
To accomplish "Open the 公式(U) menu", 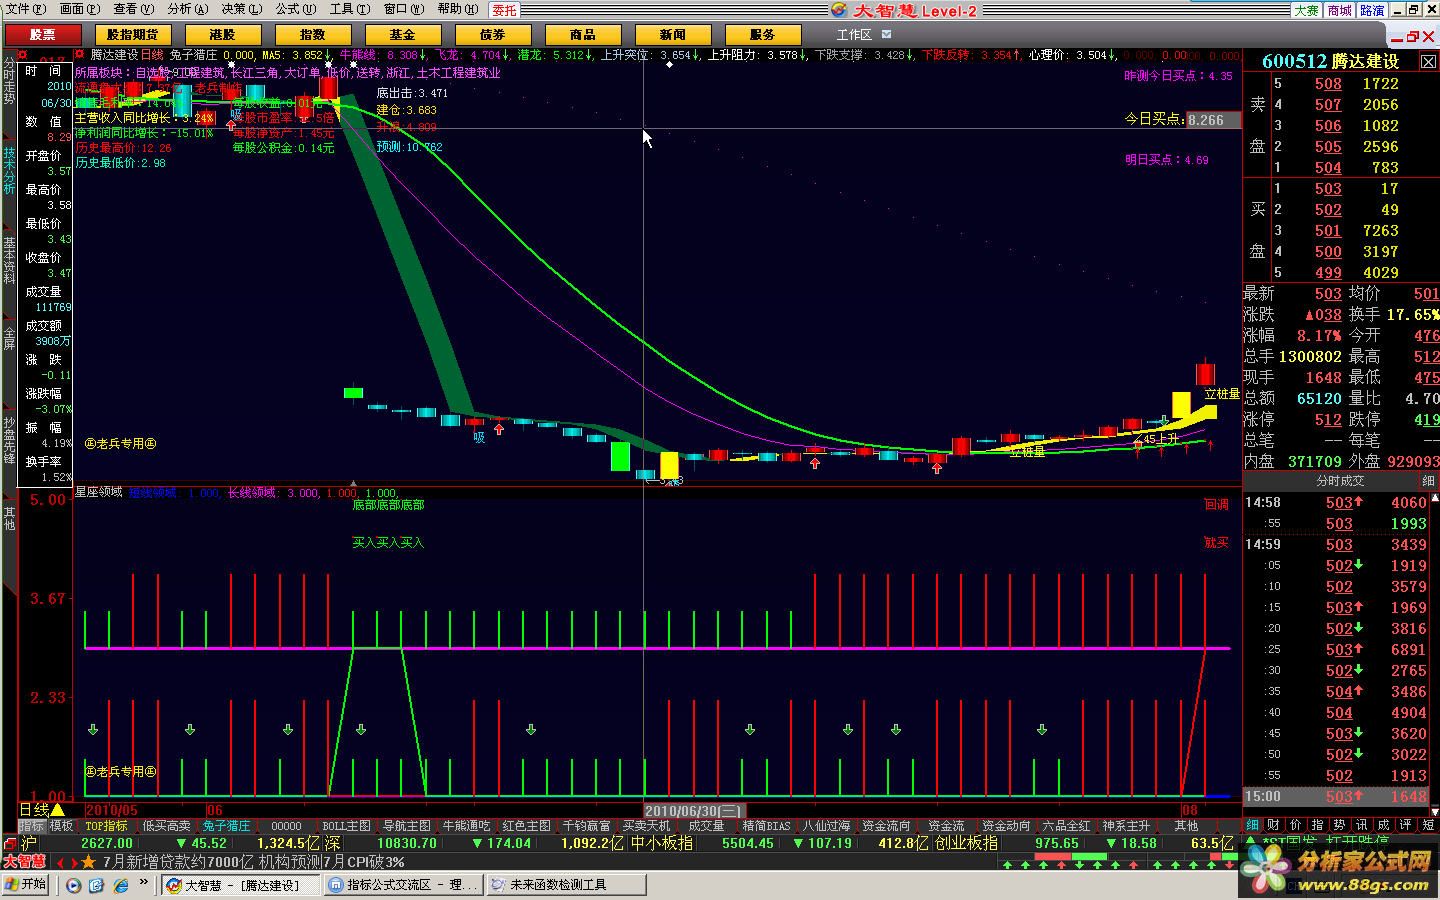I will 295,9.
